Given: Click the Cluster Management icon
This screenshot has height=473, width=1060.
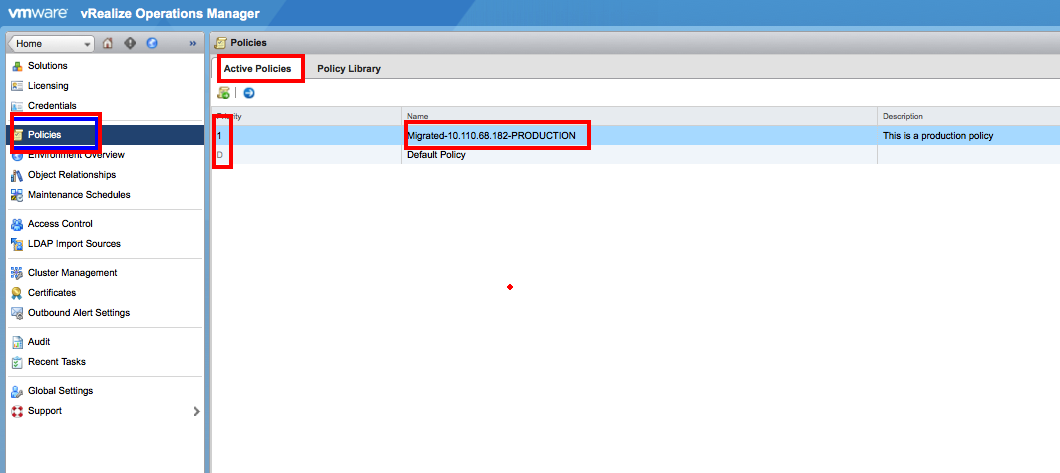Looking at the screenshot, I should (18, 273).
